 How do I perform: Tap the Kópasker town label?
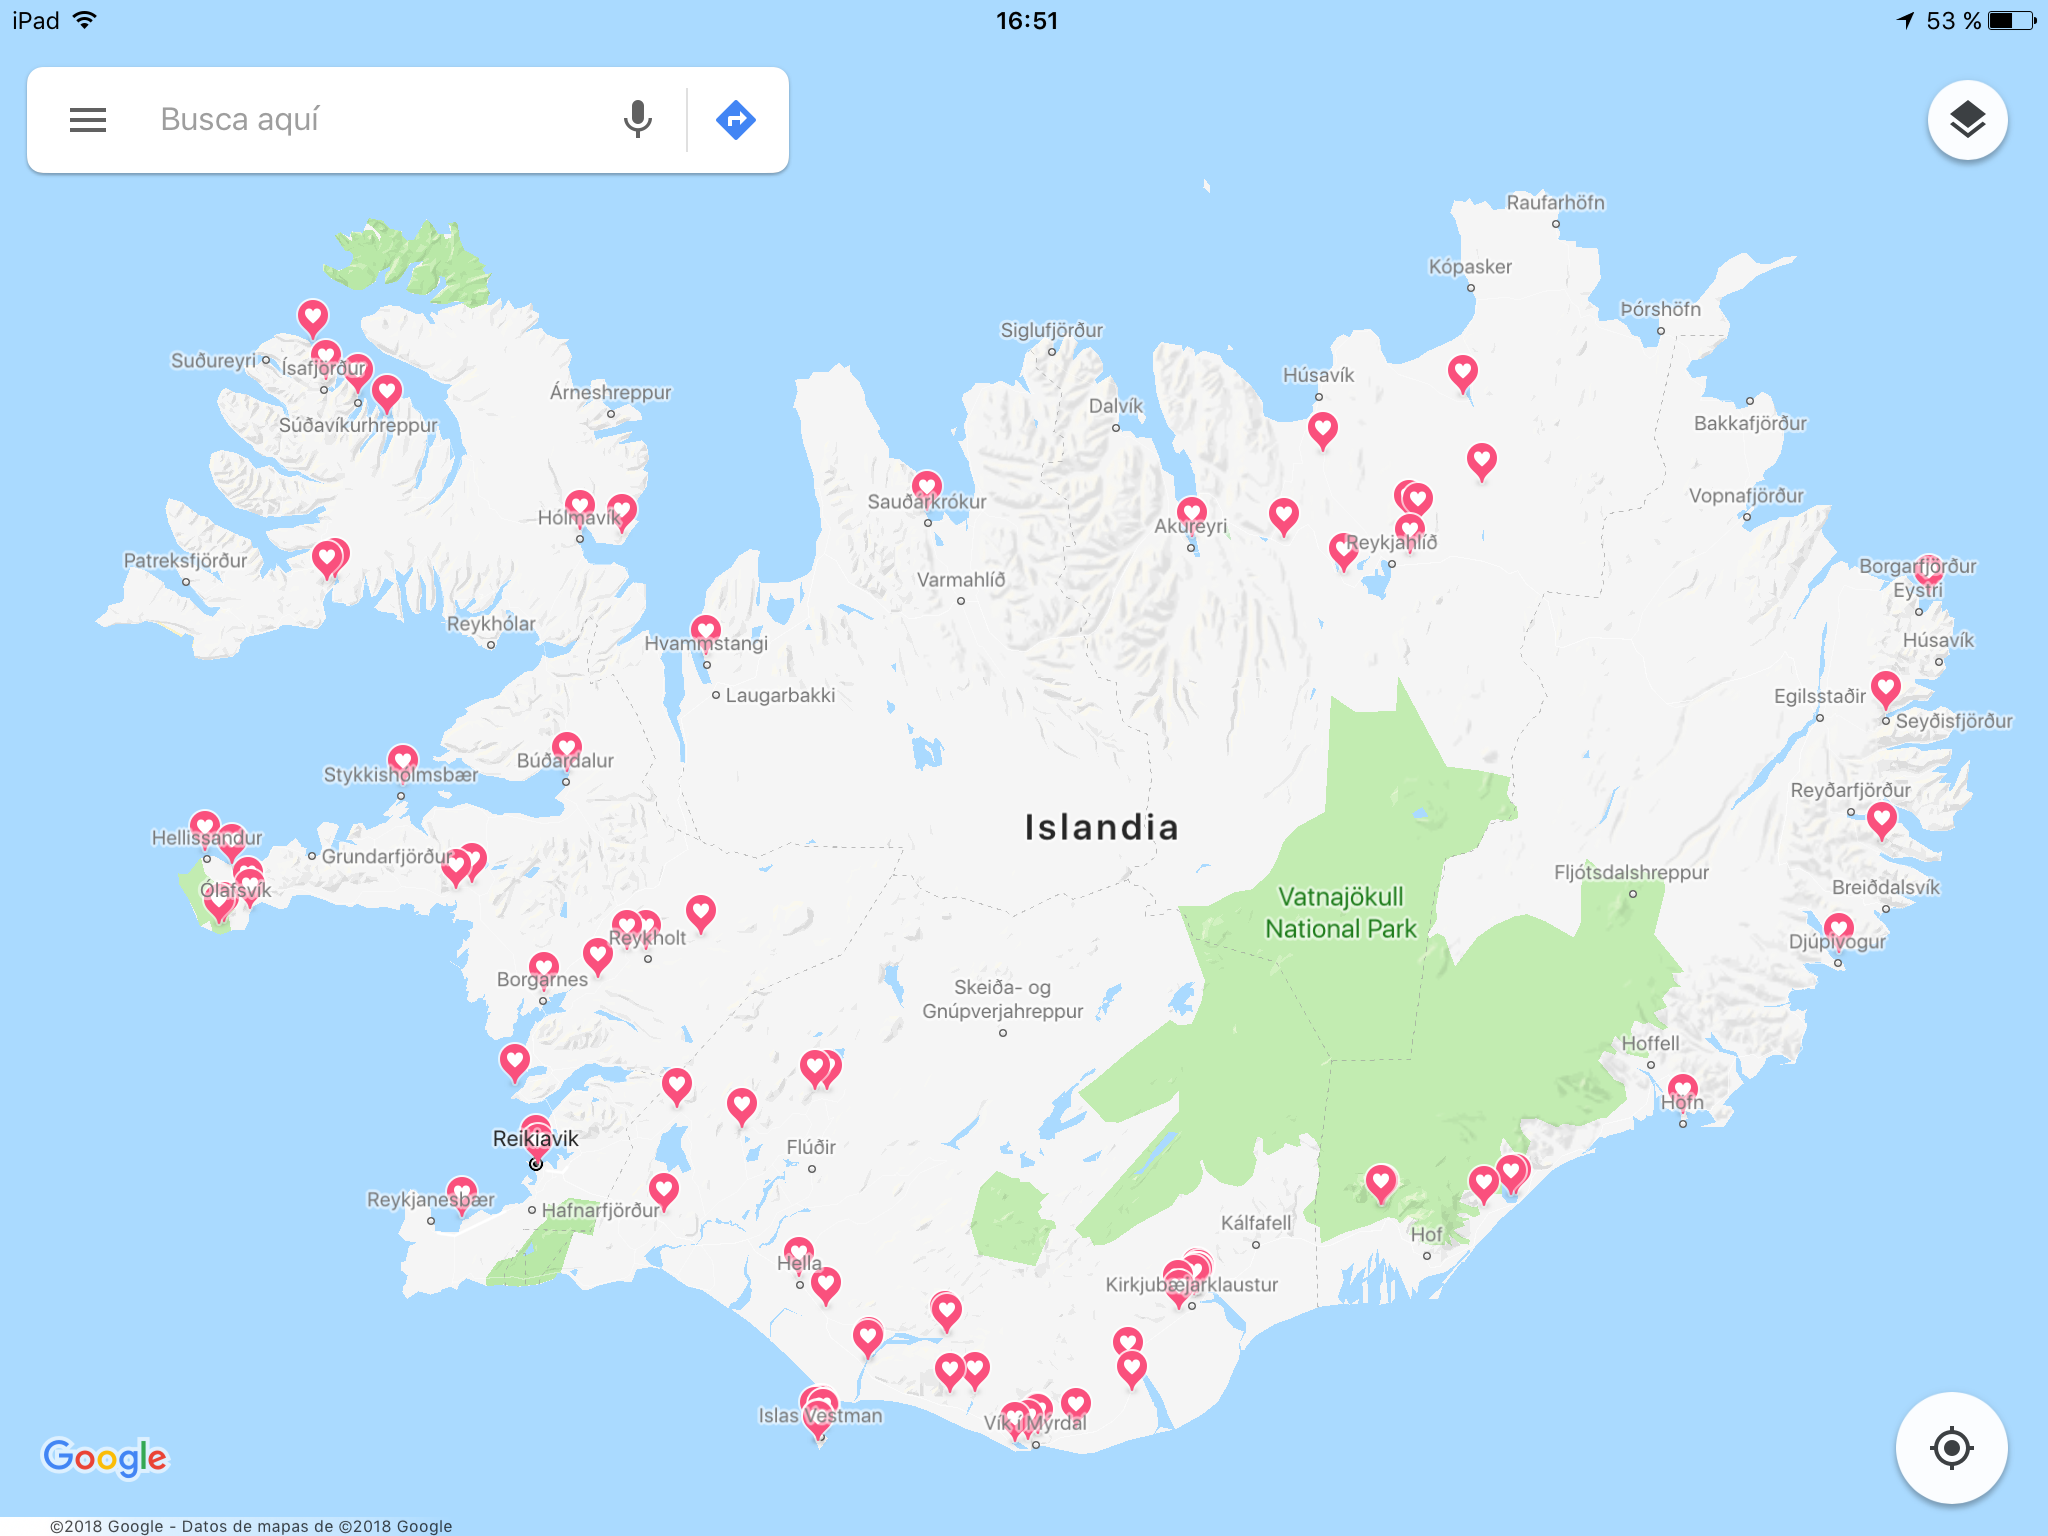point(1470,267)
